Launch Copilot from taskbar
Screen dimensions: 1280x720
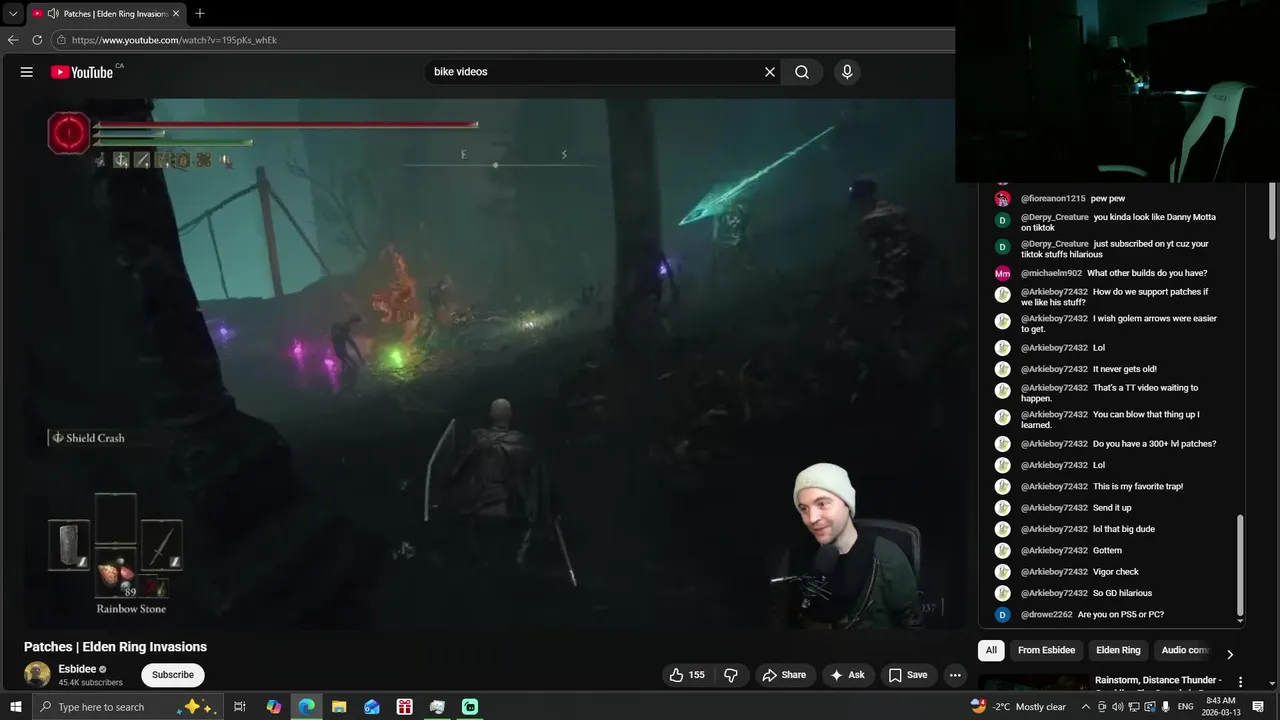274,707
